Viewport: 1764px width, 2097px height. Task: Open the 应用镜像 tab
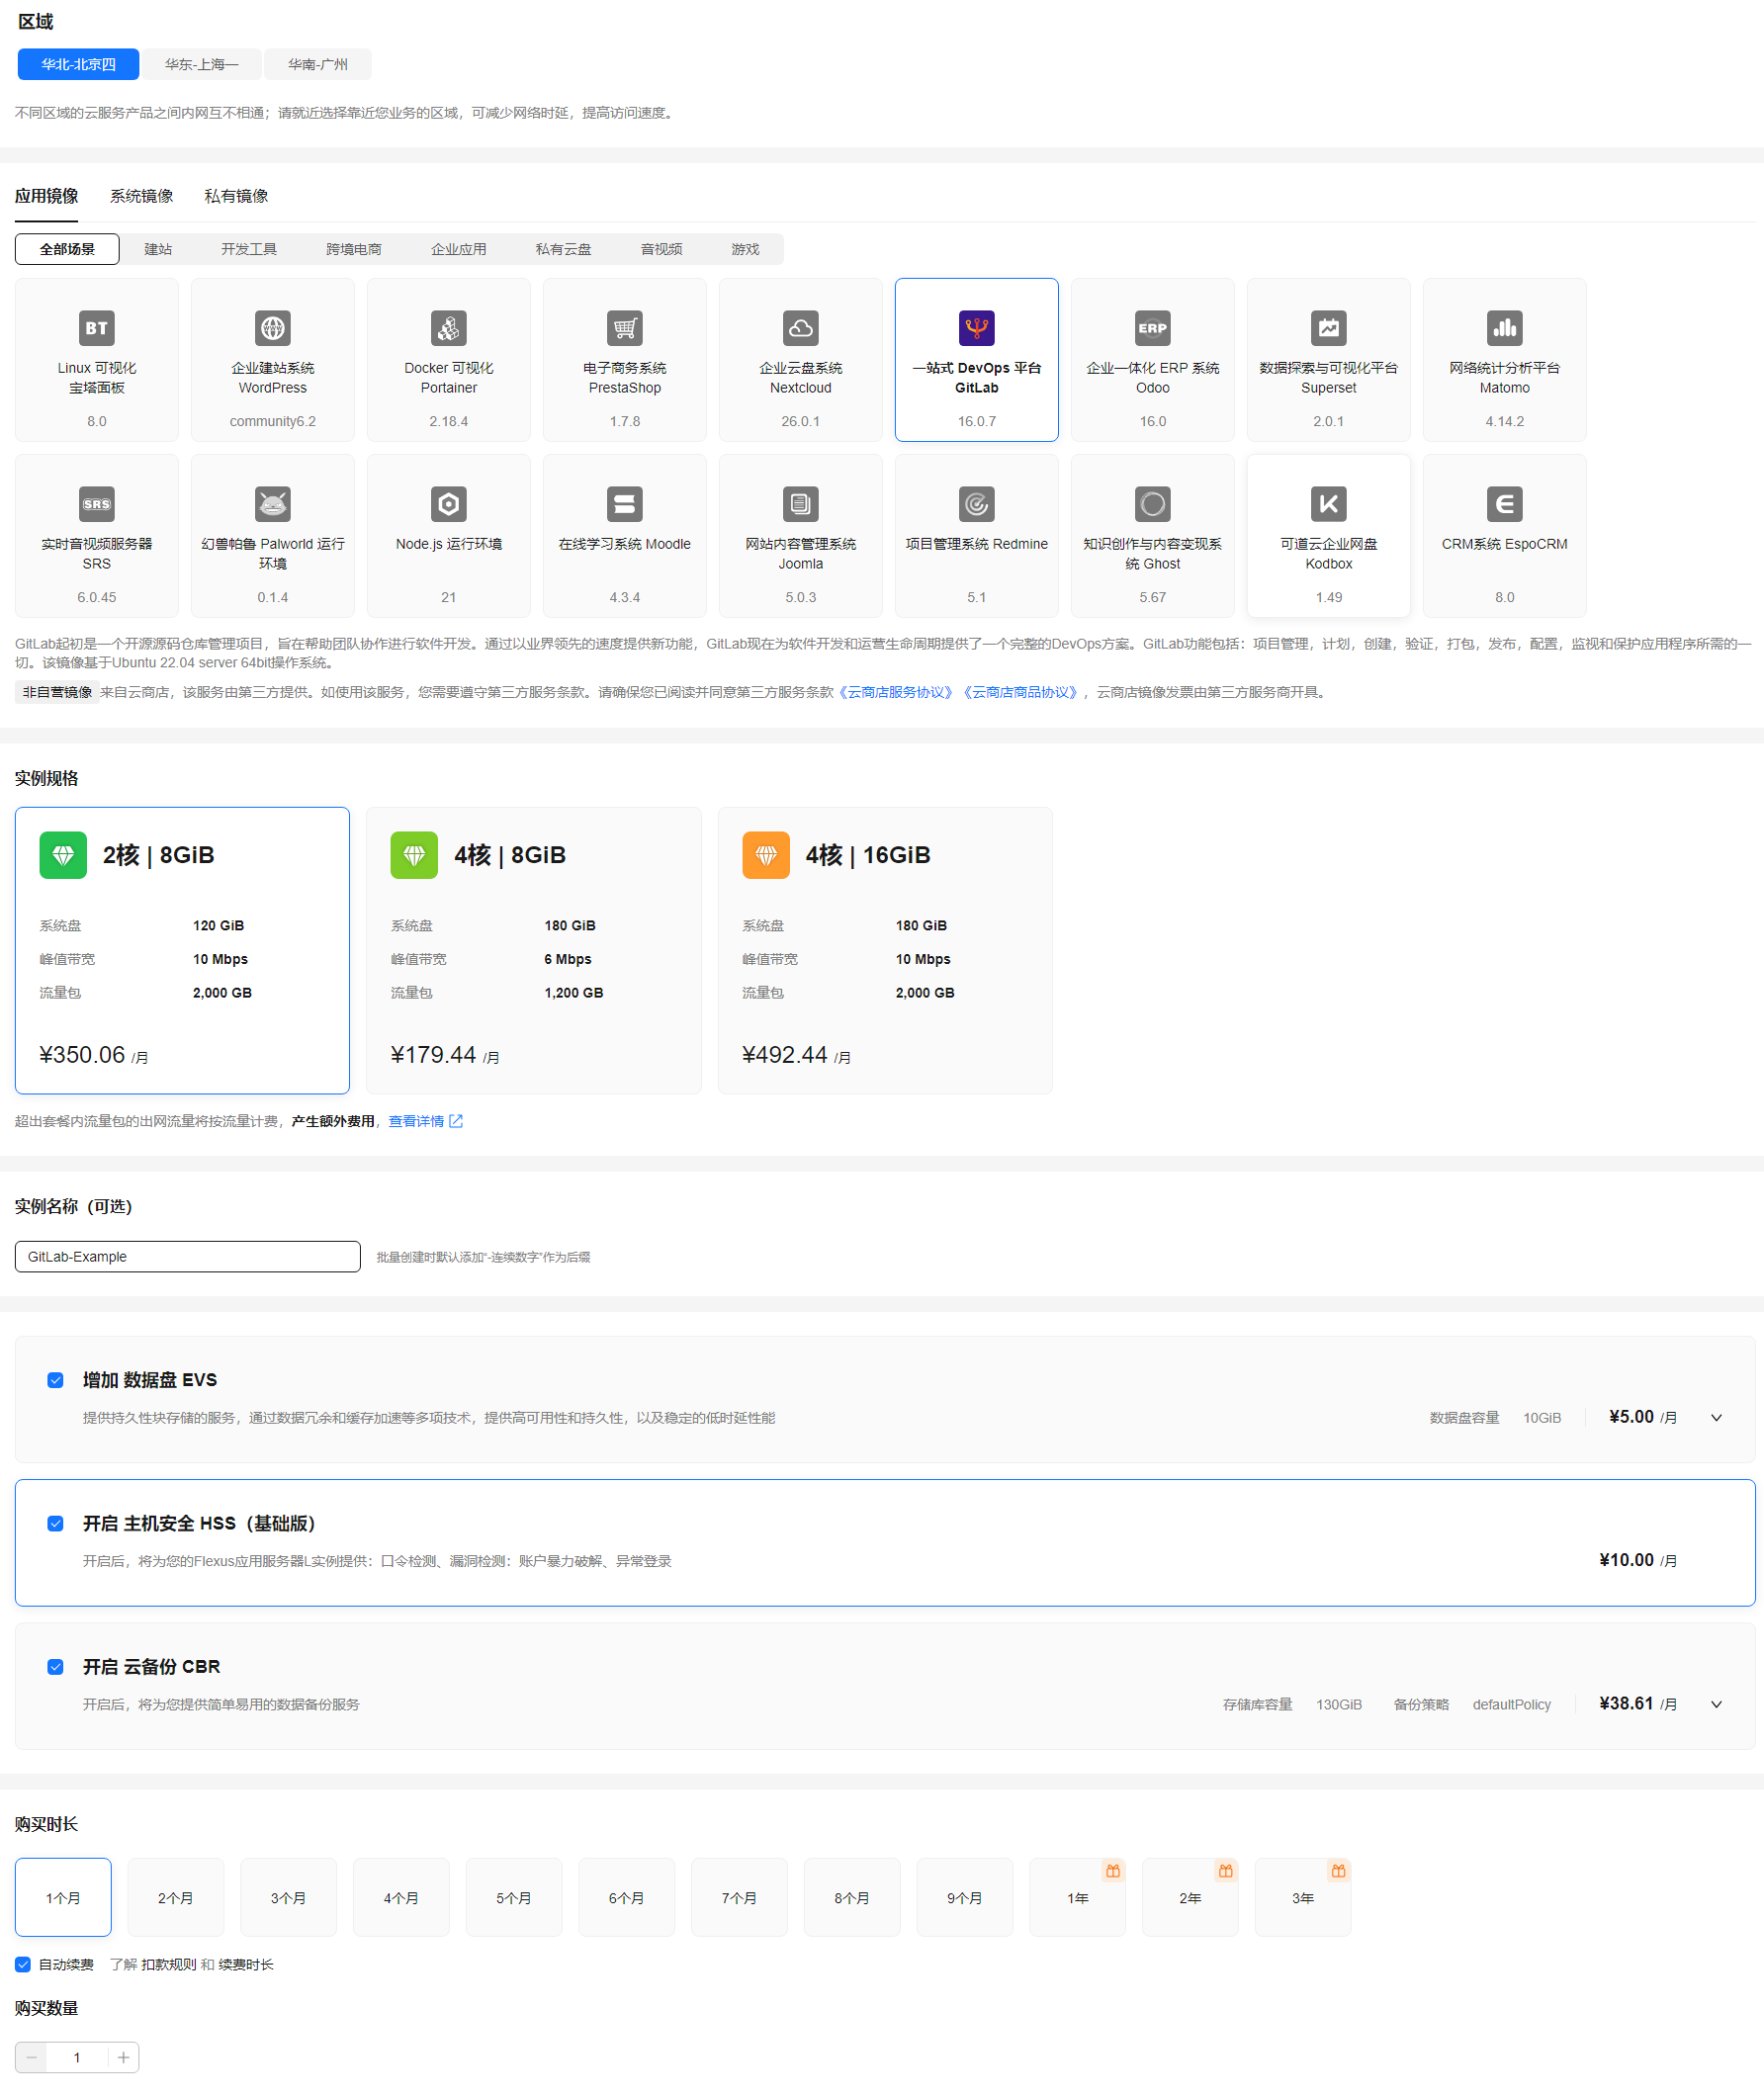point(47,196)
